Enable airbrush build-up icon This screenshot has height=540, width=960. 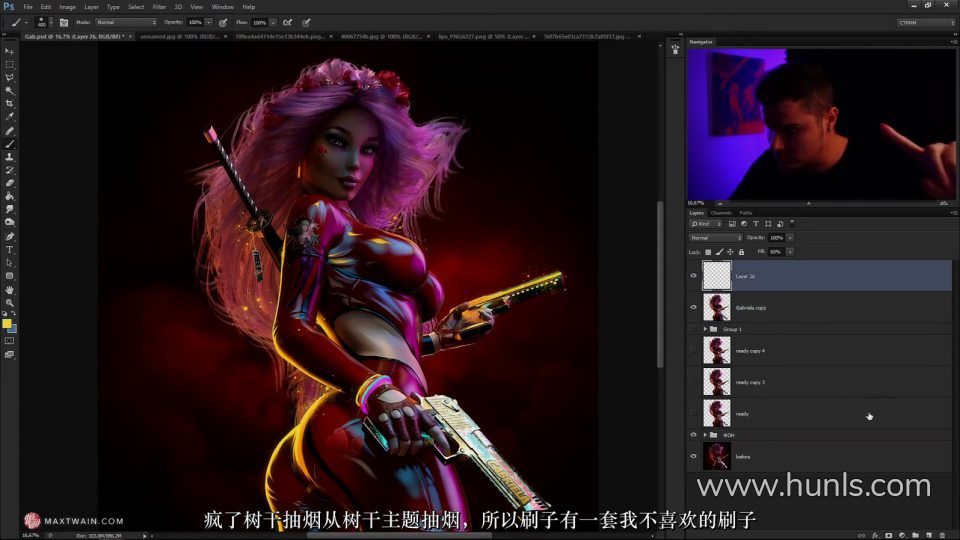coord(287,23)
